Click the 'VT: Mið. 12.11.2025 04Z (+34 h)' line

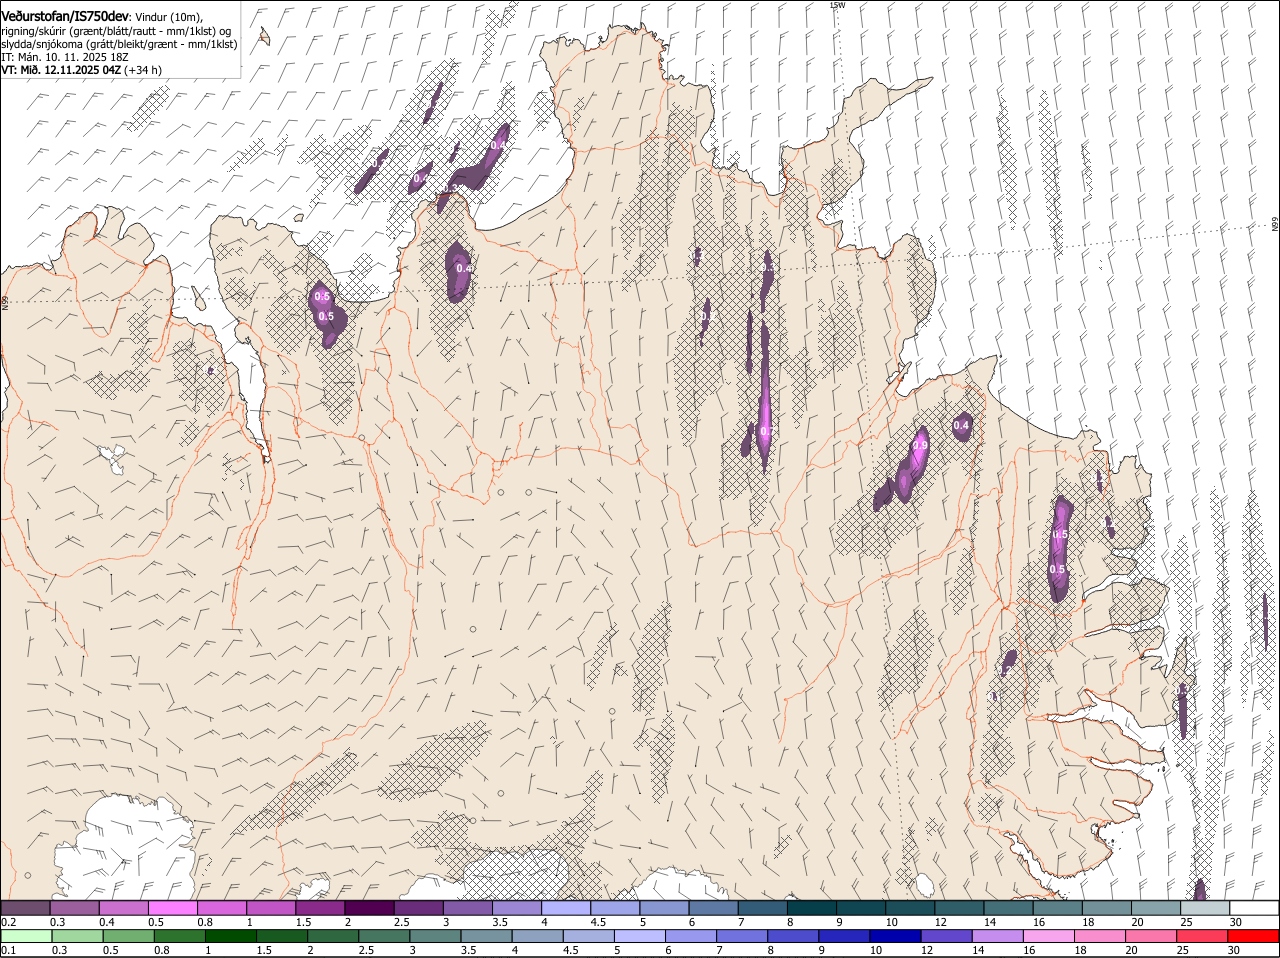(x=82, y=70)
